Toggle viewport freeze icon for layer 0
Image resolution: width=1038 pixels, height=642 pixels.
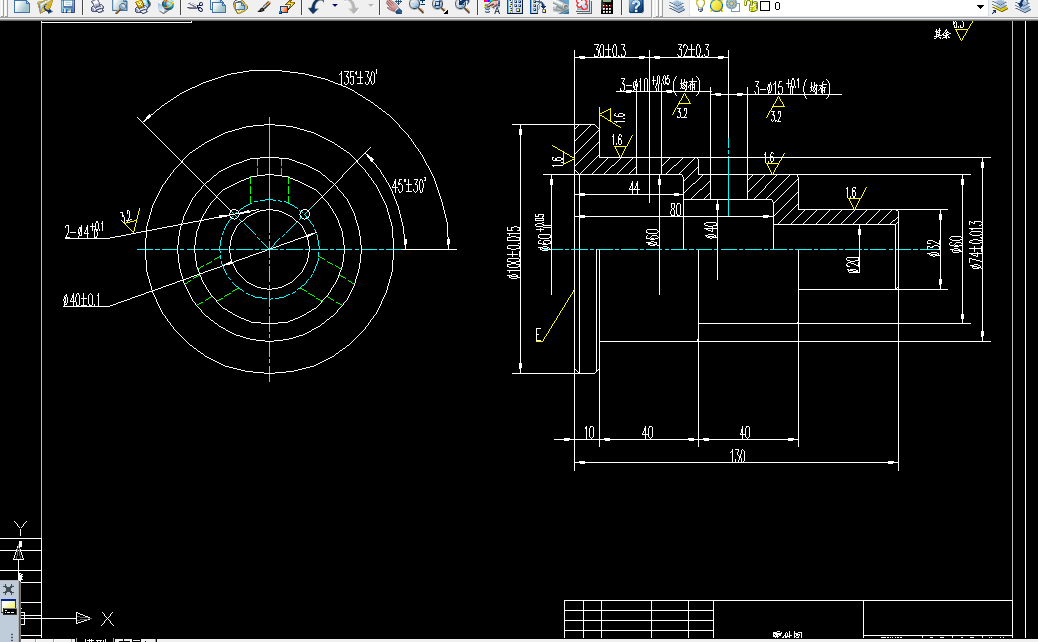click(733, 6)
